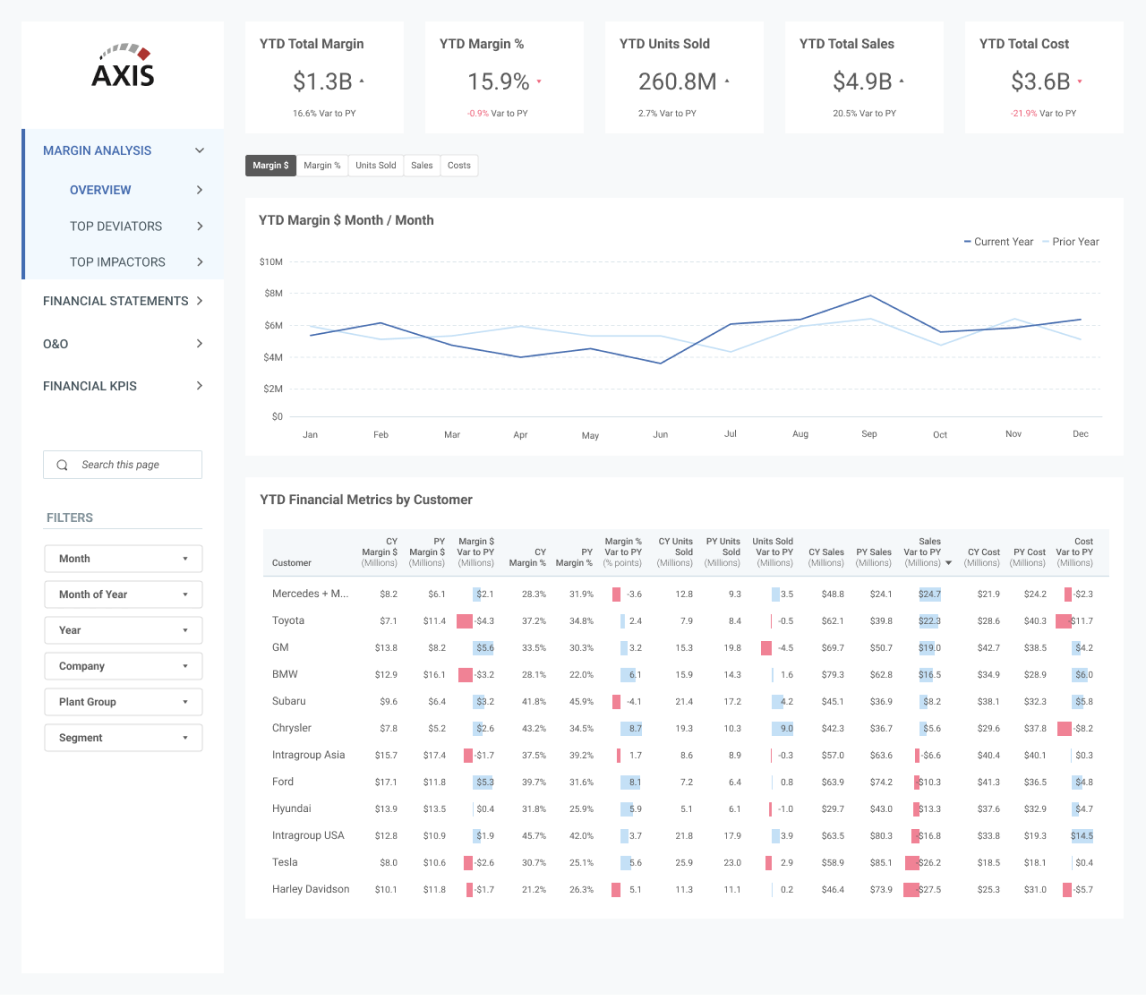Image resolution: width=1146 pixels, height=995 pixels.
Task: Sort by Margin % Var to PY header
Action: tap(623, 552)
